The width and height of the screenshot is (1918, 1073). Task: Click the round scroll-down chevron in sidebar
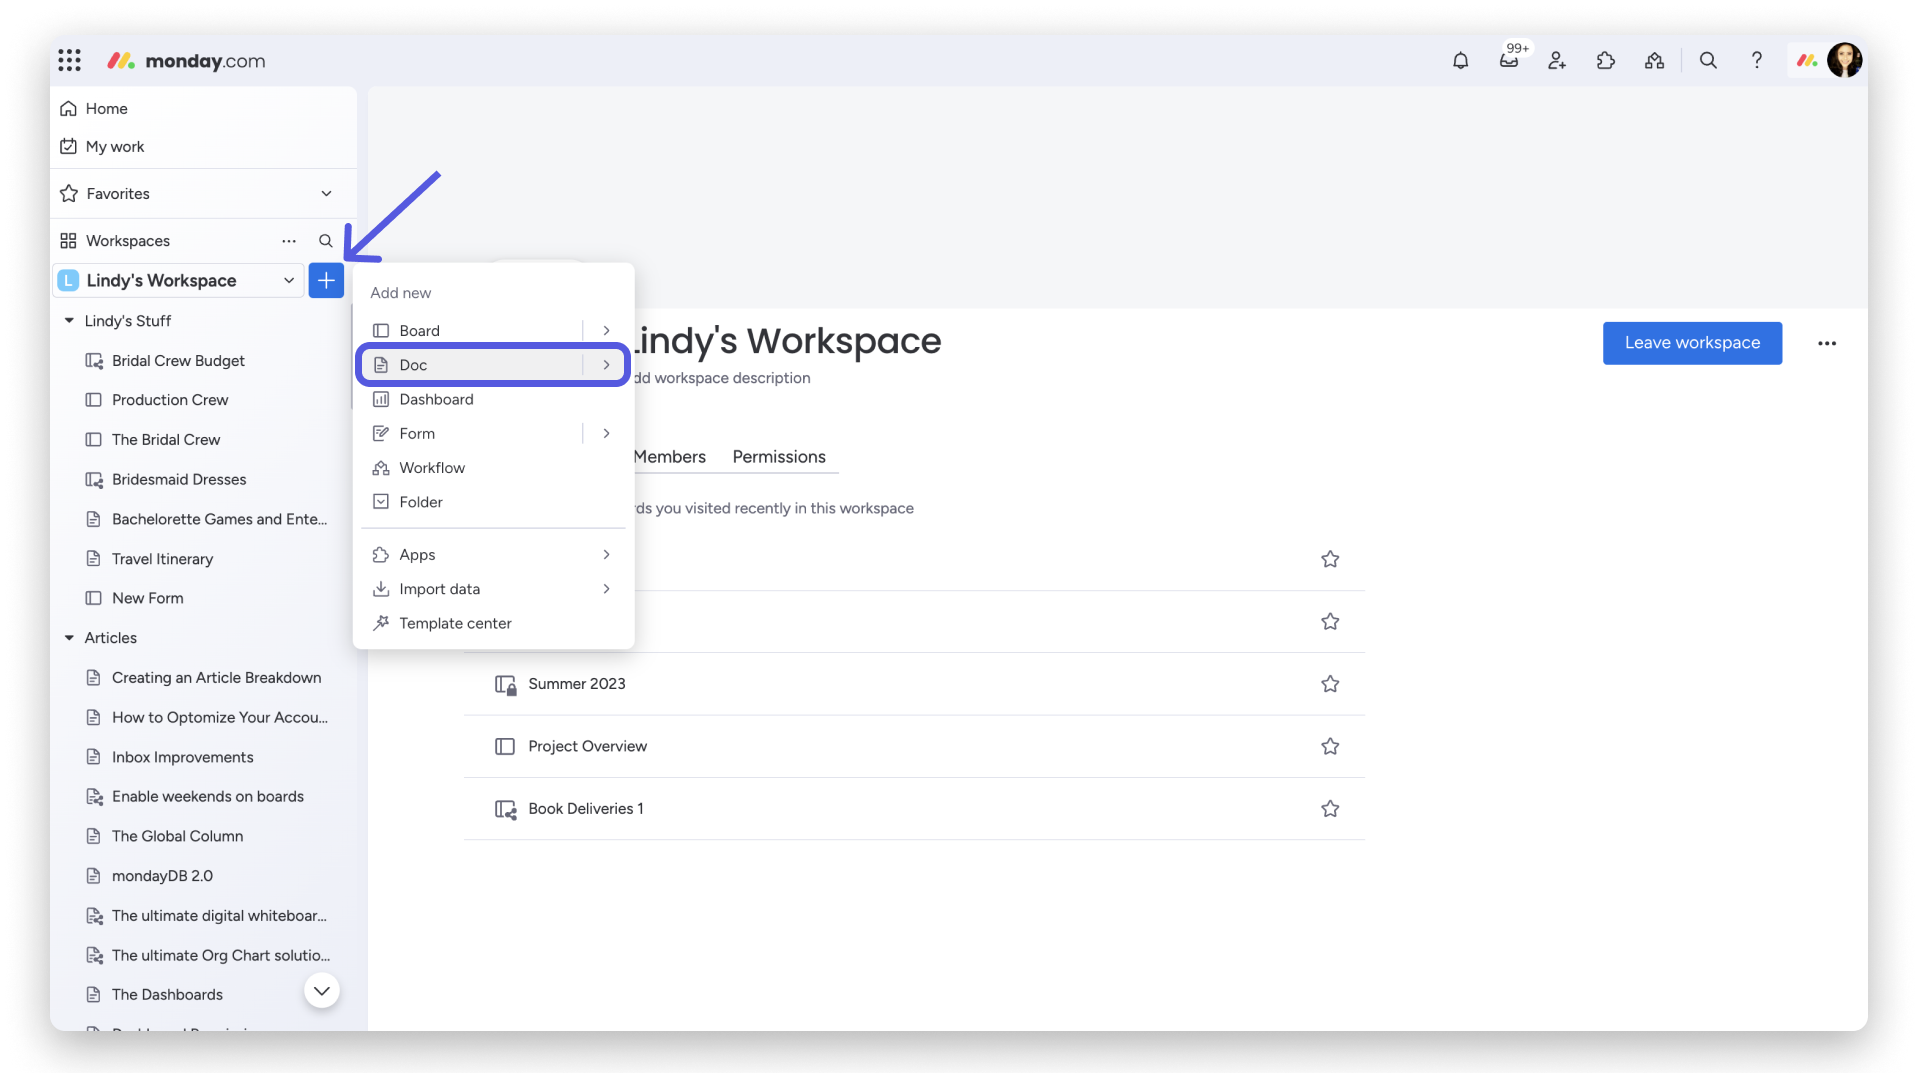(x=322, y=991)
